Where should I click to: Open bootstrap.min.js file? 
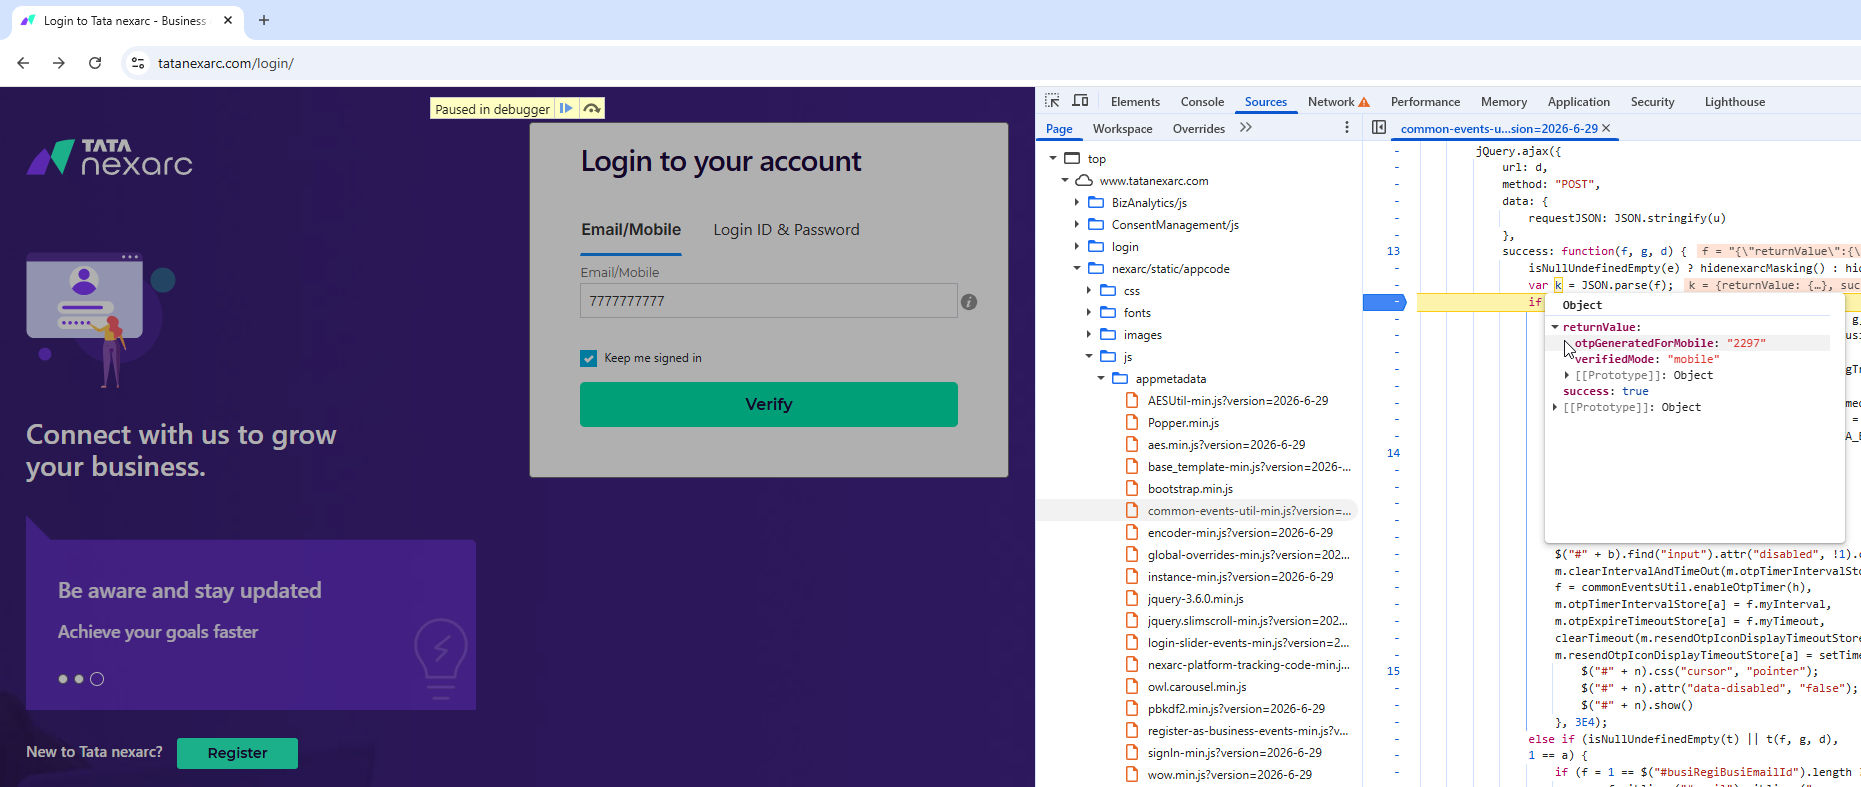click(1190, 489)
